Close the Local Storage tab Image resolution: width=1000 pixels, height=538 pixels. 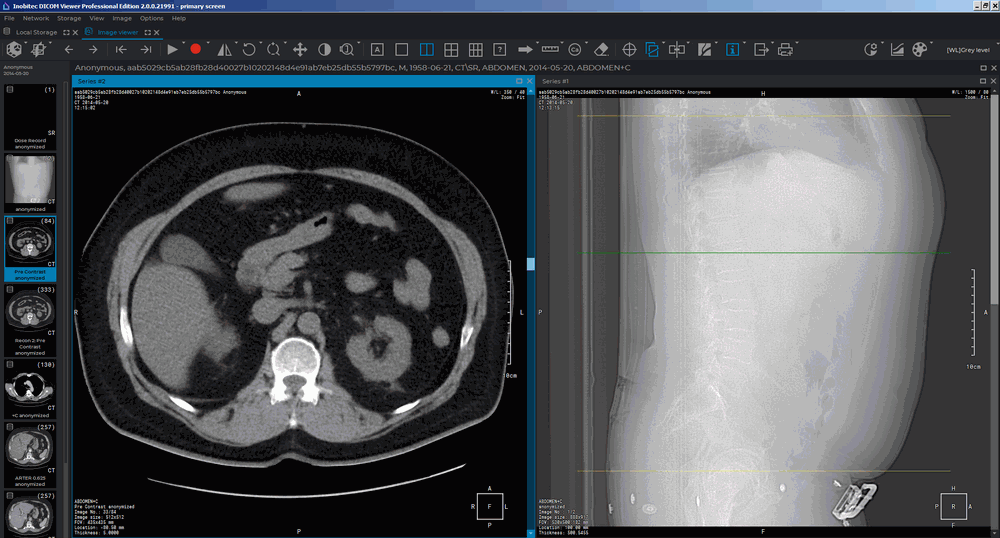(x=75, y=32)
